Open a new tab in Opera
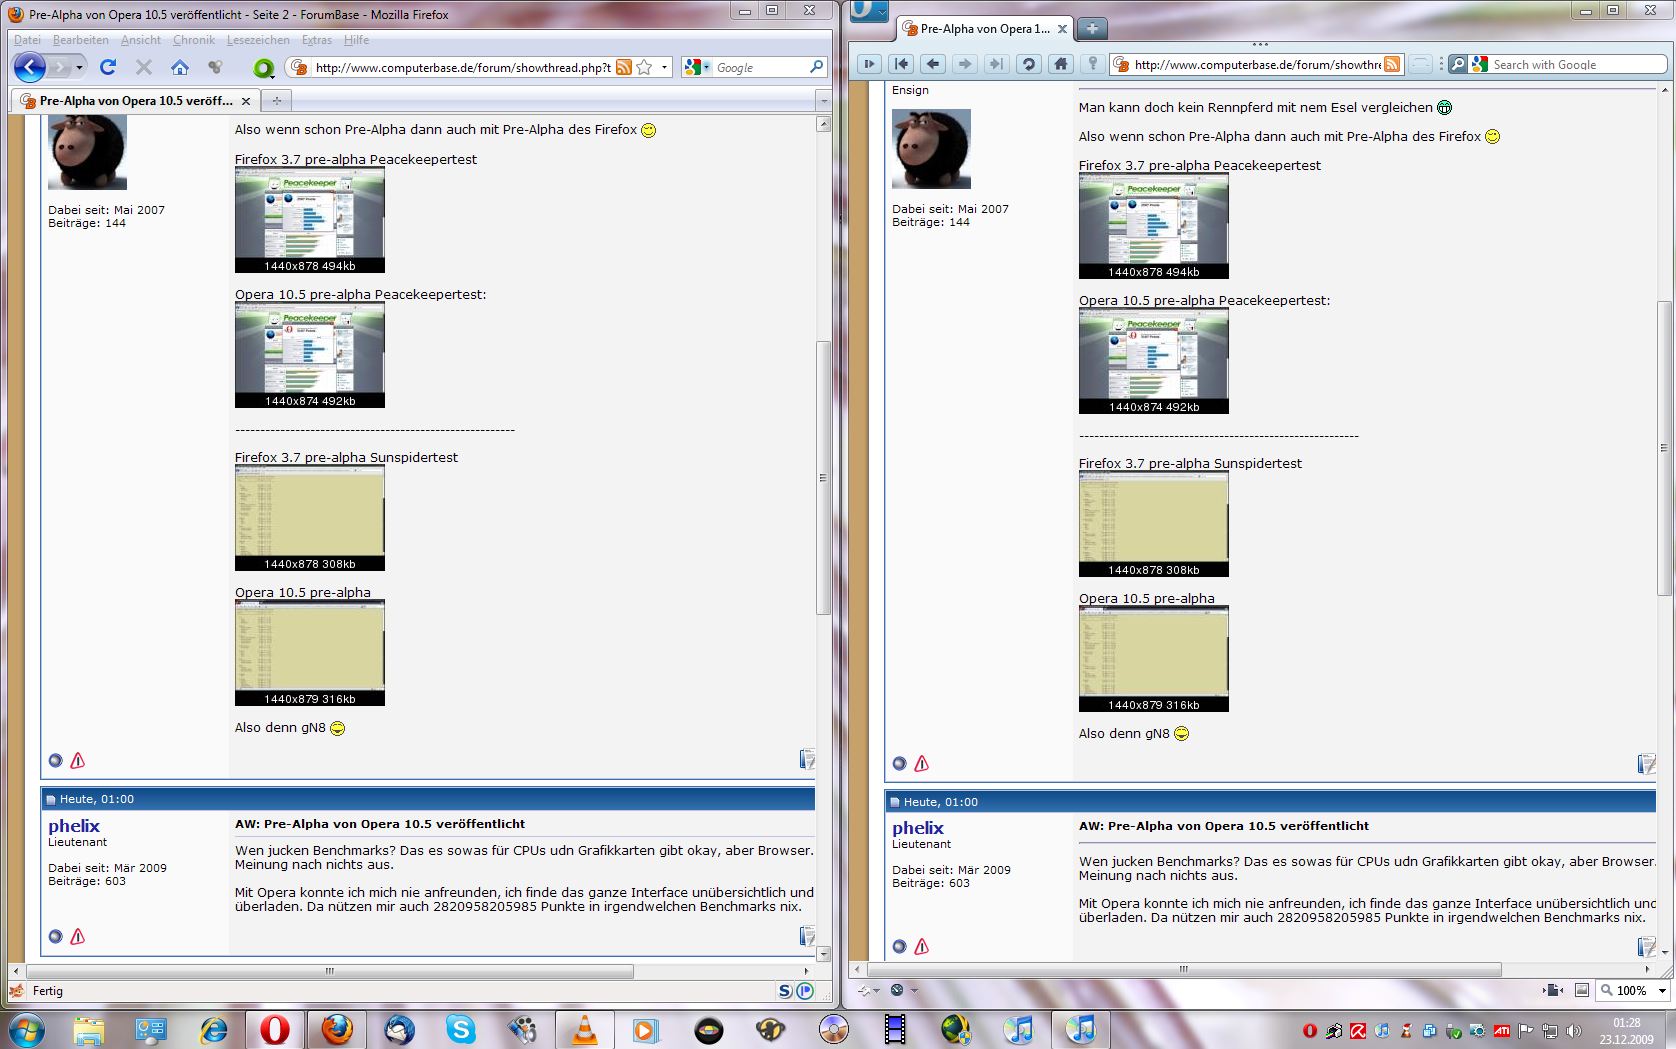Screen dimensions: 1676x1049 [1092, 29]
